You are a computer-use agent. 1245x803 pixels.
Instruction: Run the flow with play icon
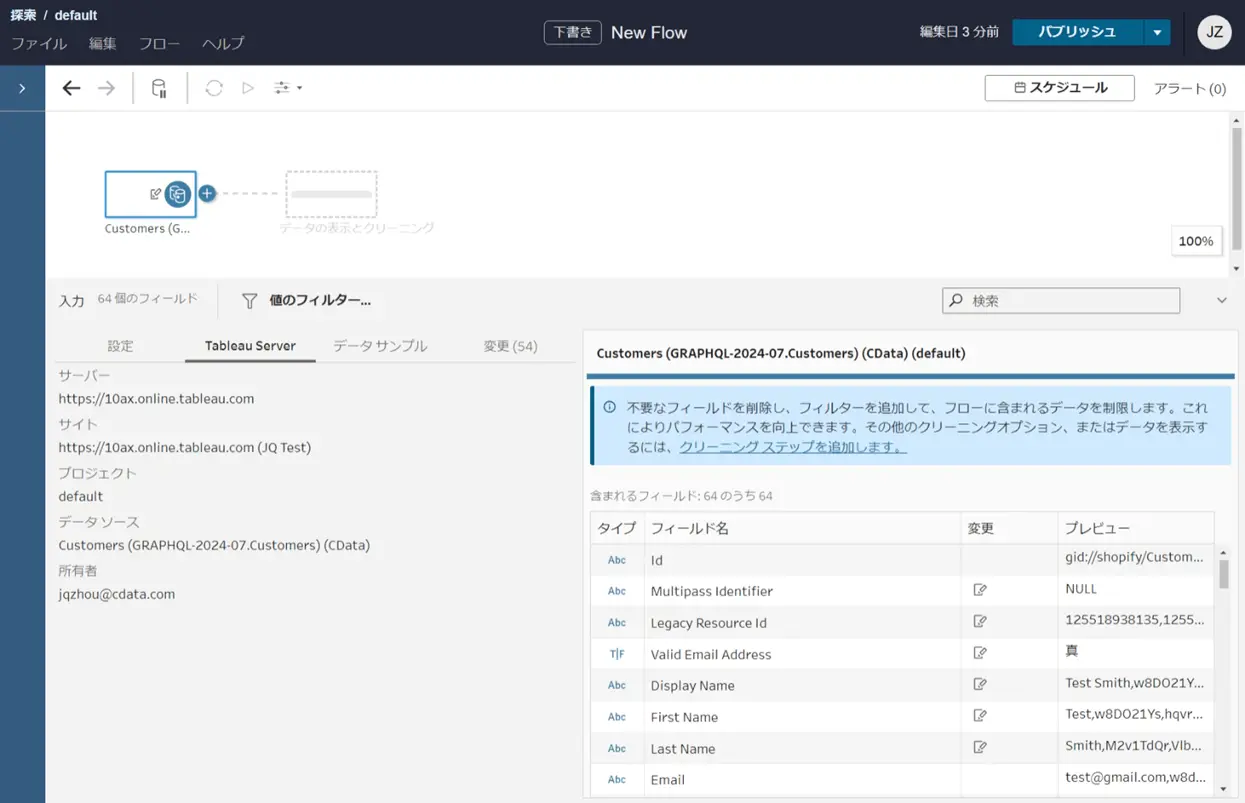248,88
